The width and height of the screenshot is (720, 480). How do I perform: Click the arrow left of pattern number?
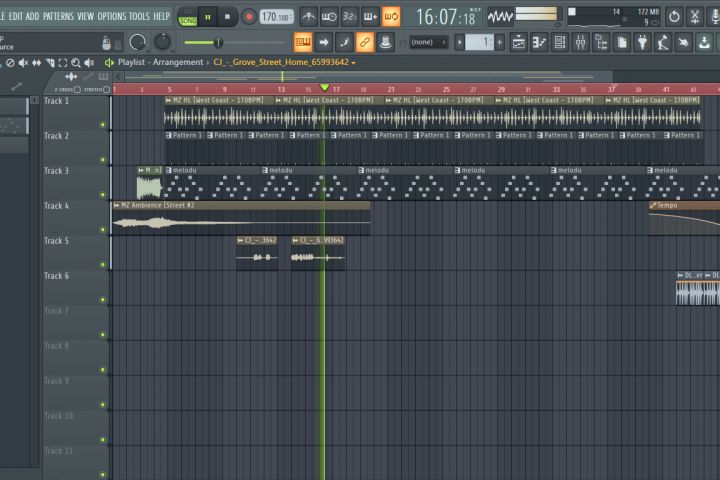pos(460,43)
